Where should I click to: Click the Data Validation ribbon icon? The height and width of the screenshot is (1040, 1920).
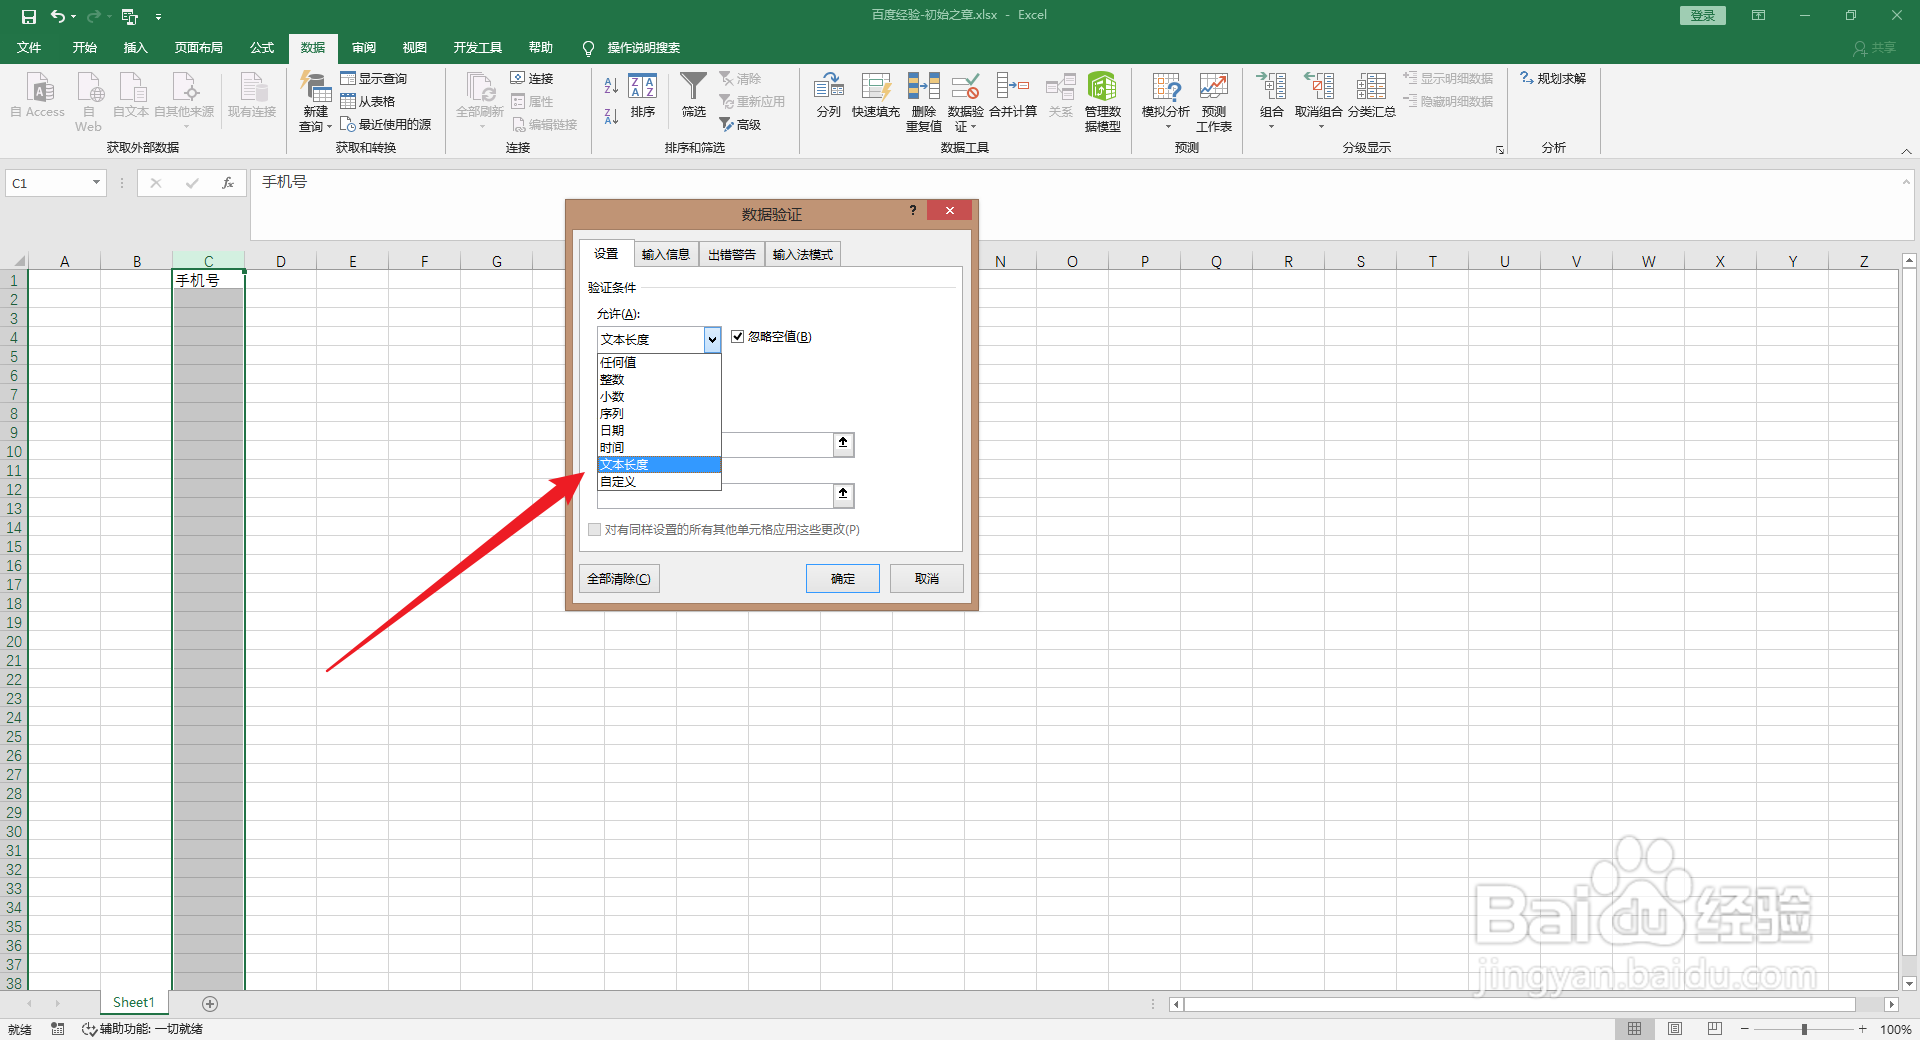tap(965, 88)
